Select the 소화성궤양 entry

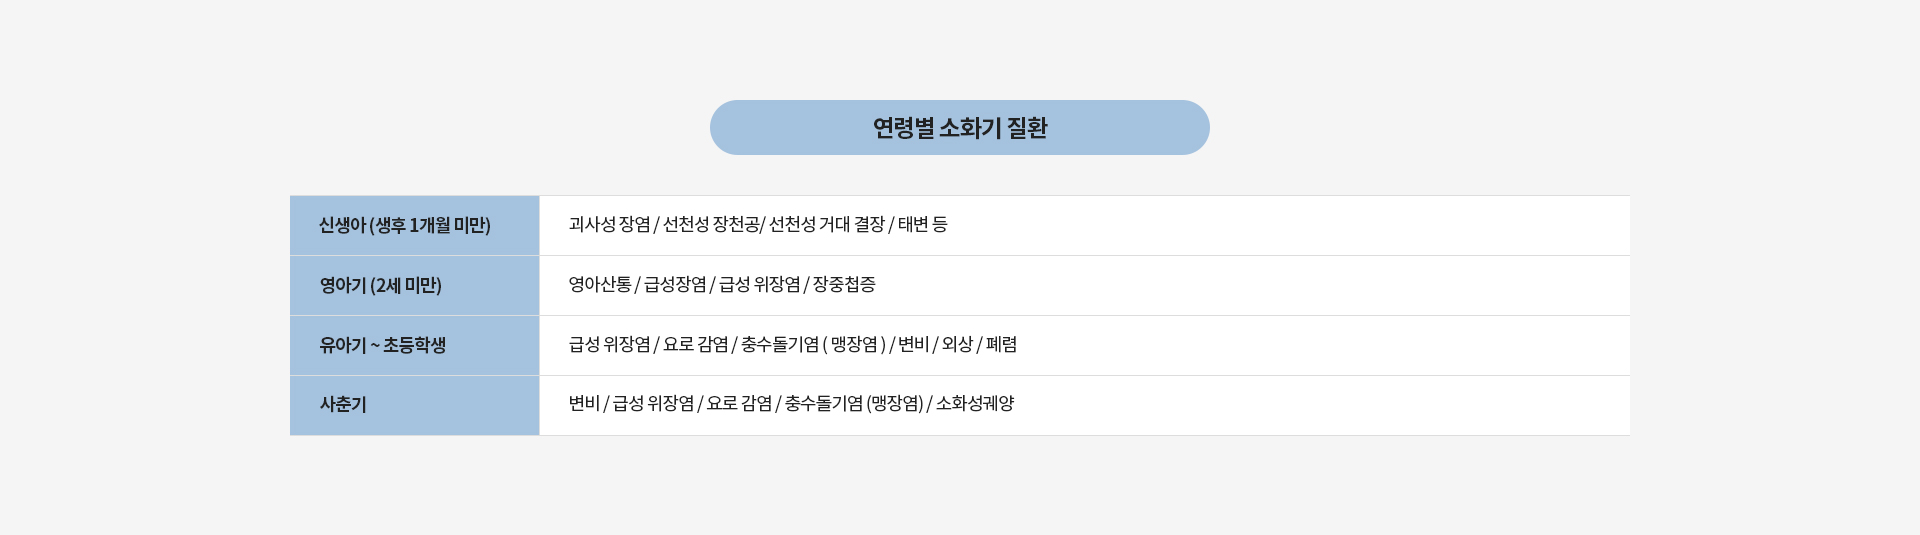(x=975, y=404)
